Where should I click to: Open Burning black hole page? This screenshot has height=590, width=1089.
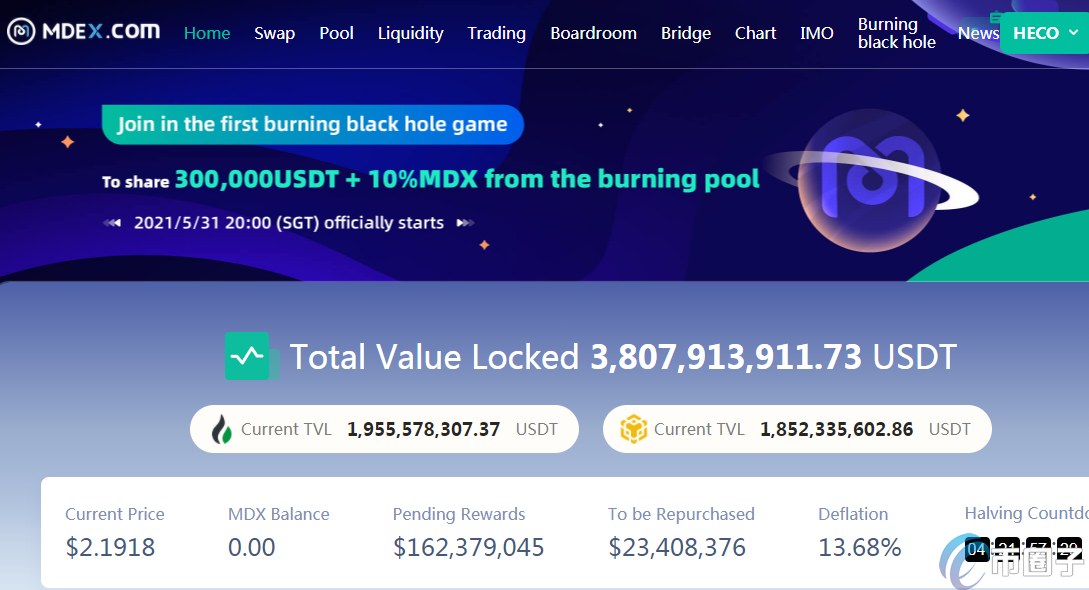pos(896,33)
